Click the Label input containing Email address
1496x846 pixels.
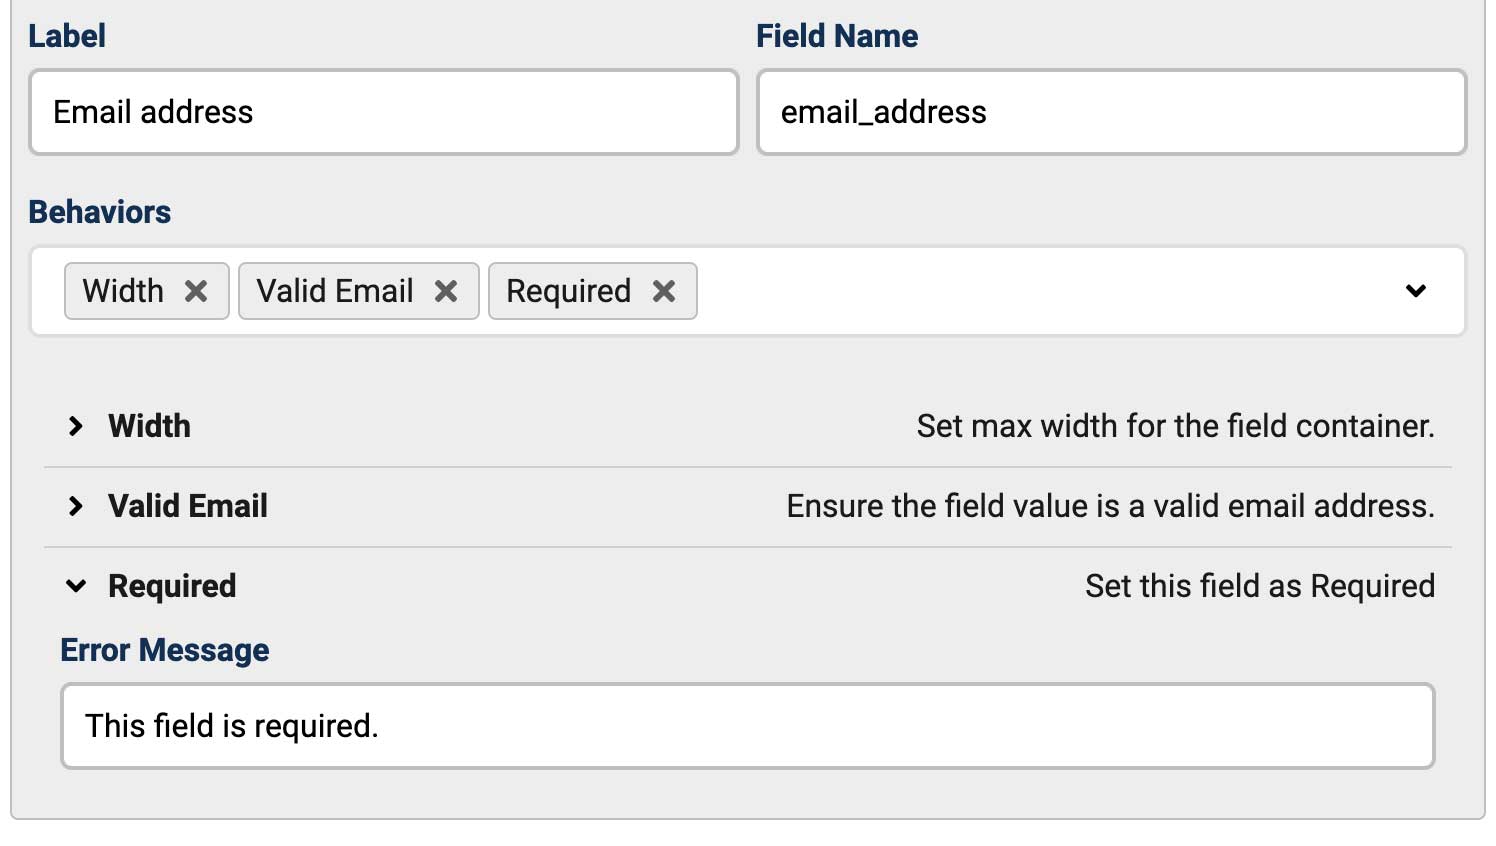tap(384, 112)
